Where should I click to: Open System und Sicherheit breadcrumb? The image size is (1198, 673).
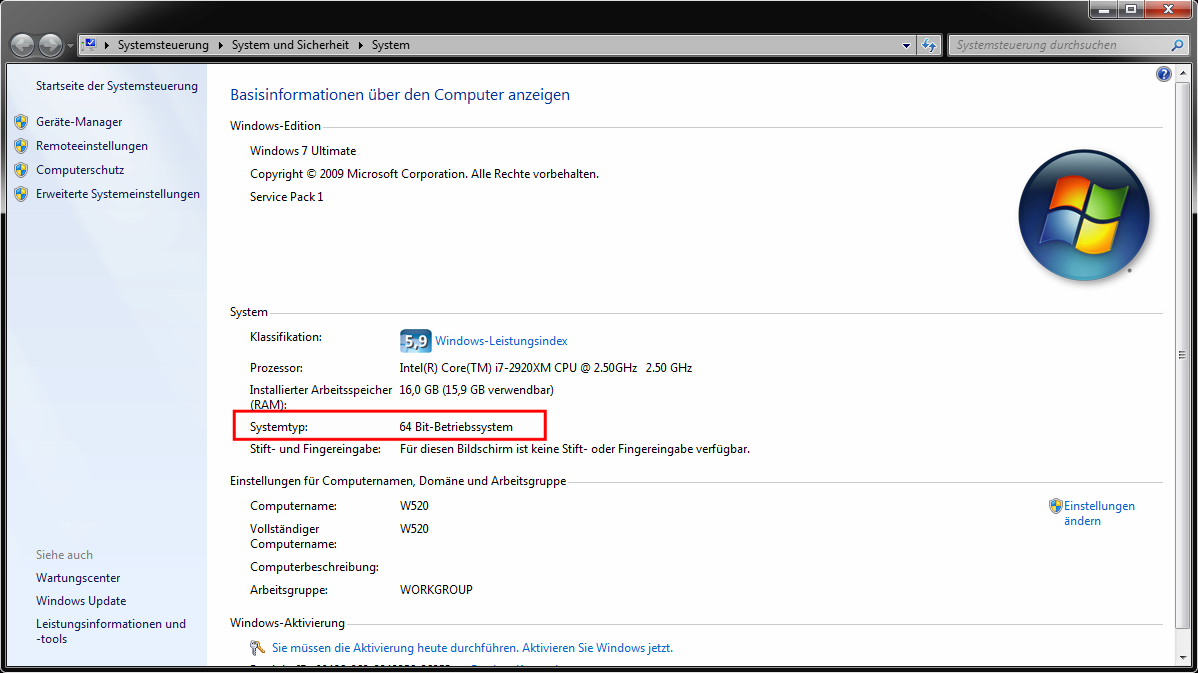point(290,45)
